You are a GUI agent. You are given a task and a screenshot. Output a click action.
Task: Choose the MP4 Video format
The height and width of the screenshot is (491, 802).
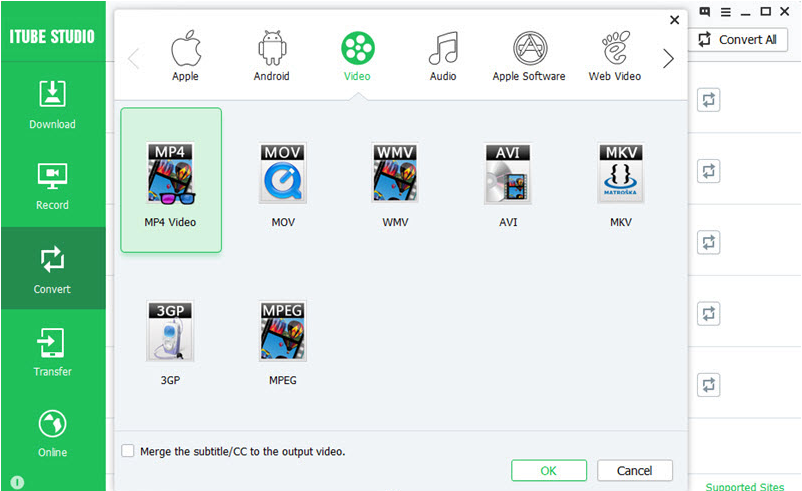171,180
